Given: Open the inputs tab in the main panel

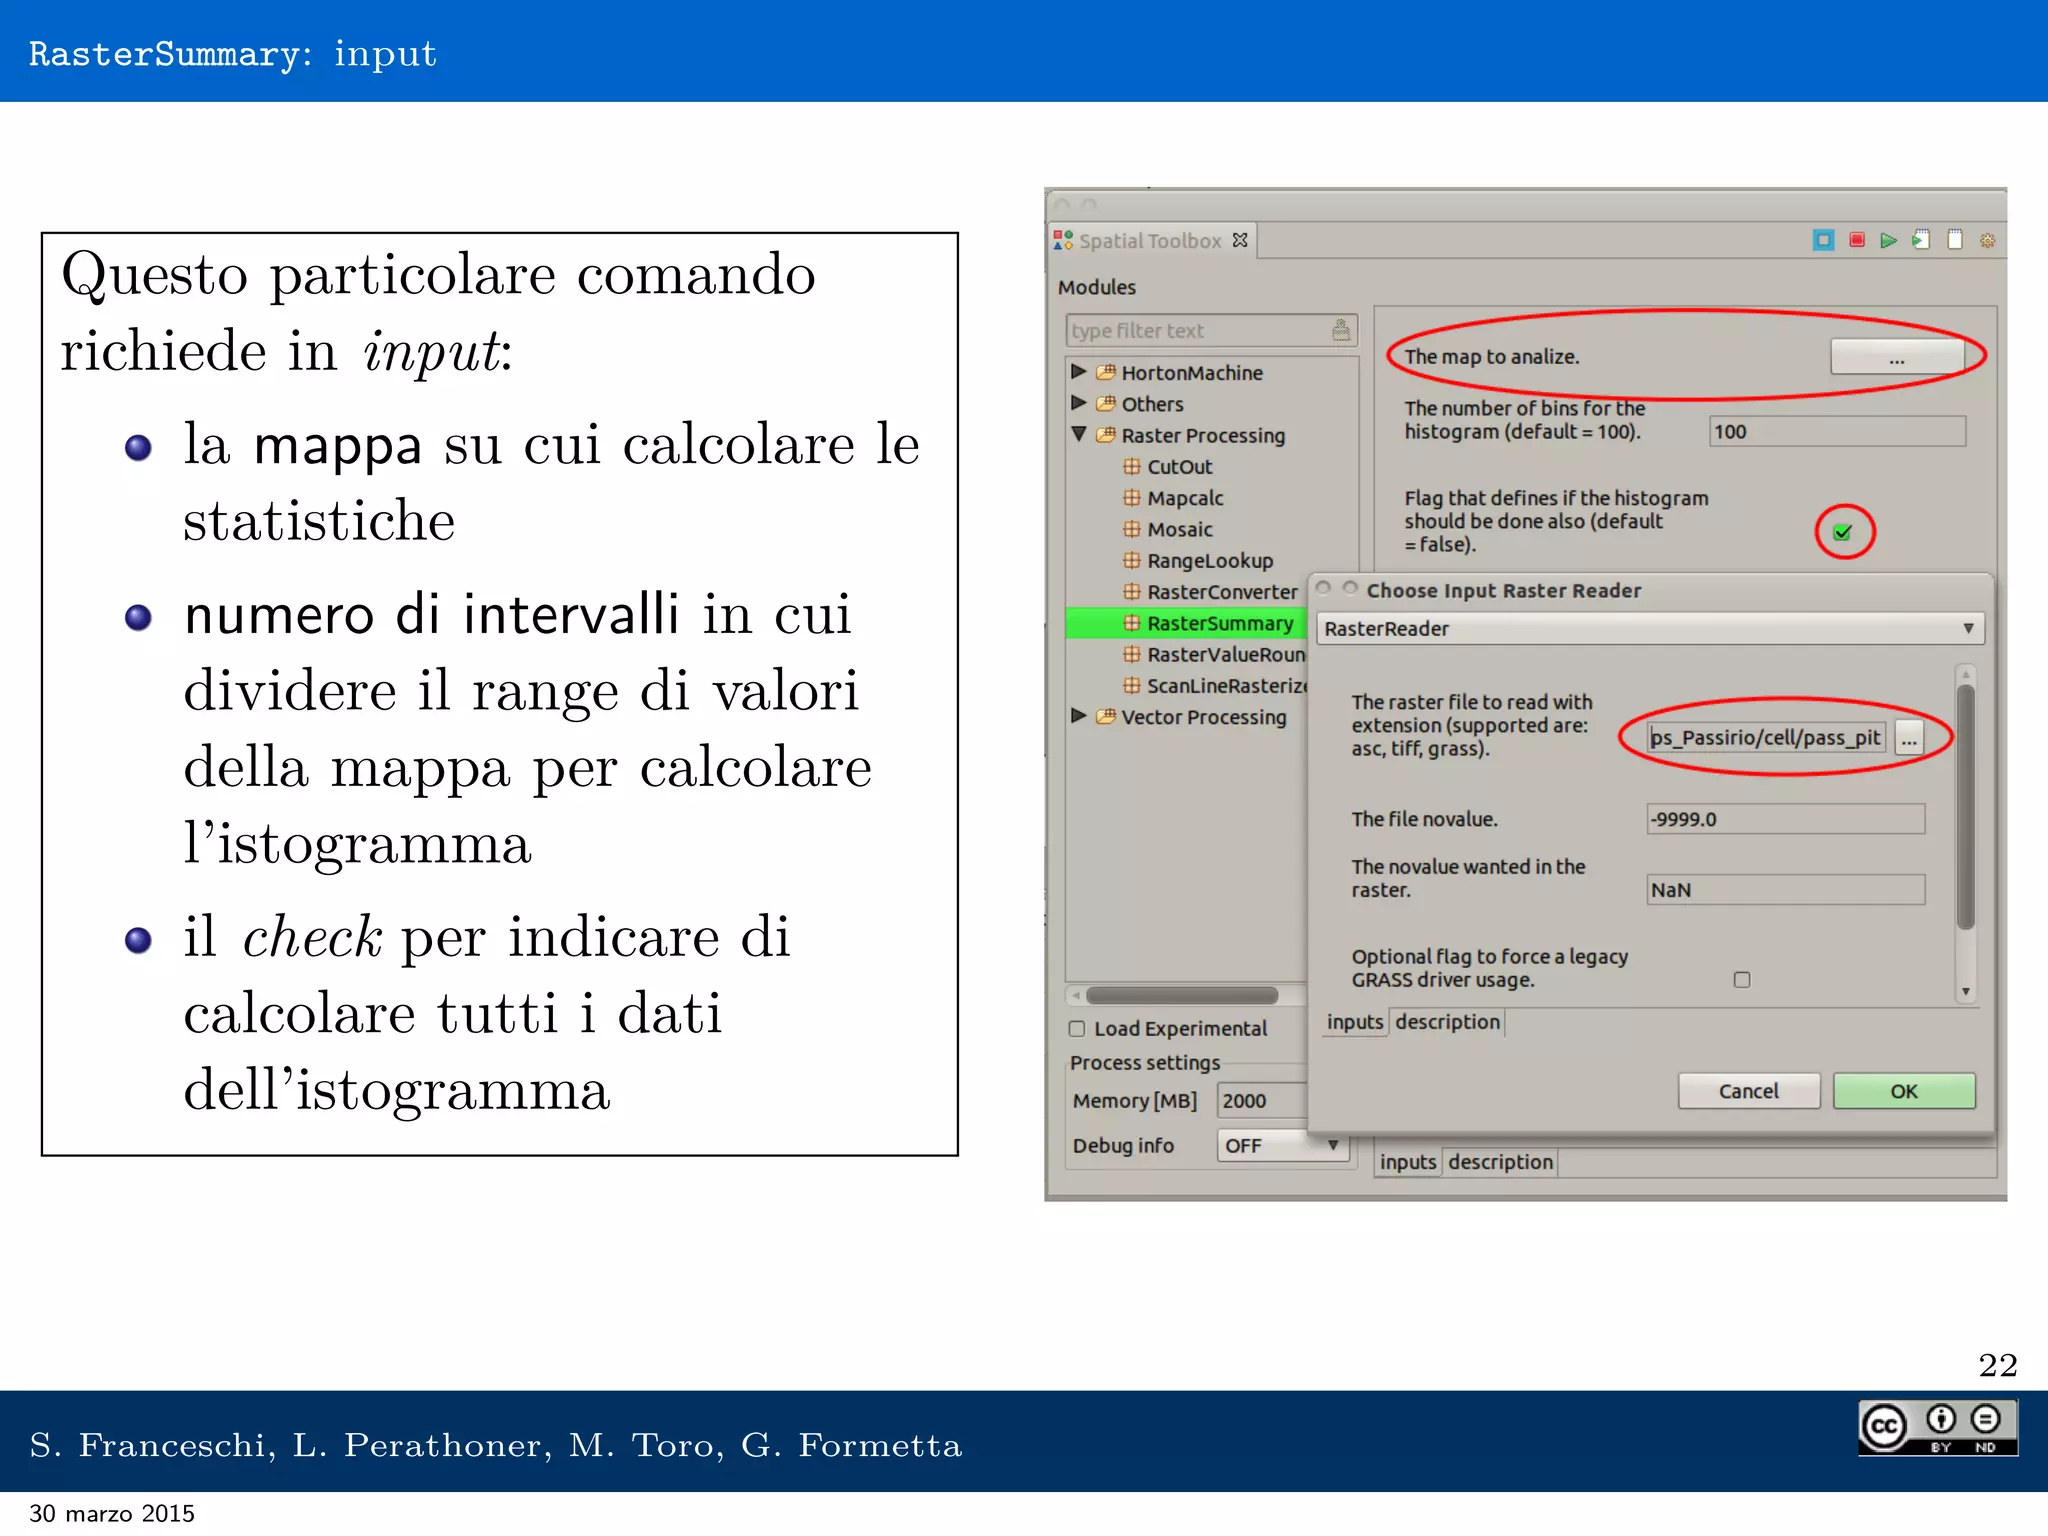Looking at the screenshot, I should [1408, 1162].
